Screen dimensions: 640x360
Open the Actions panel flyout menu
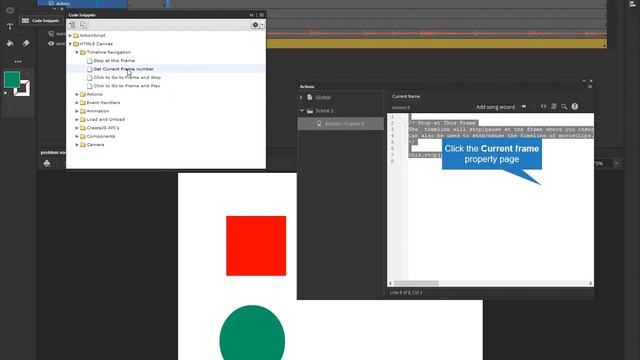590,87
